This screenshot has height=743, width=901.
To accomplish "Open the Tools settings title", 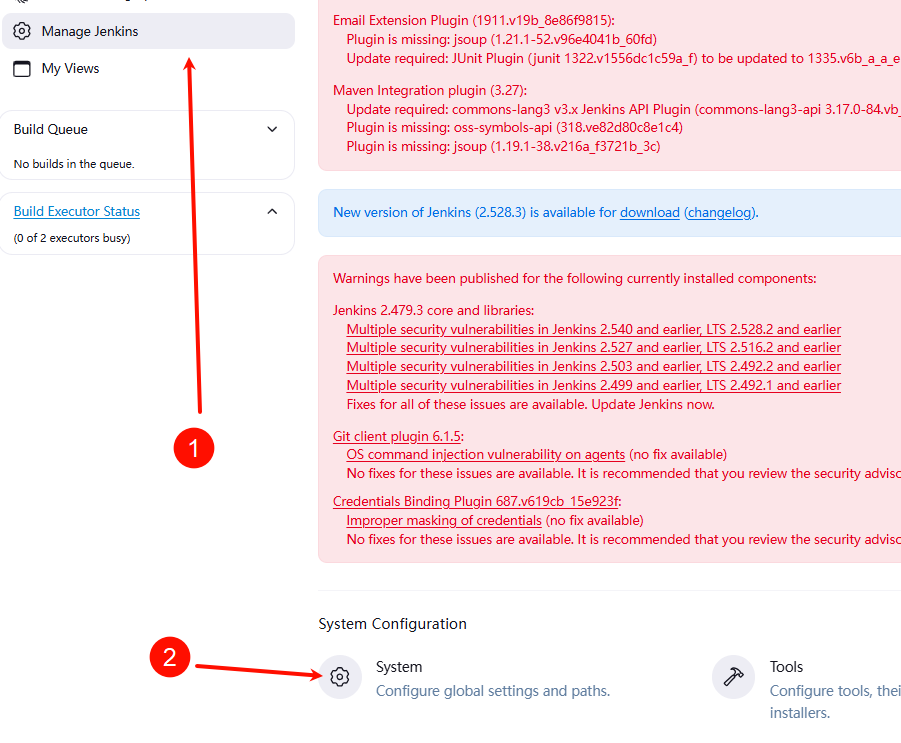I will tap(786, 667).
